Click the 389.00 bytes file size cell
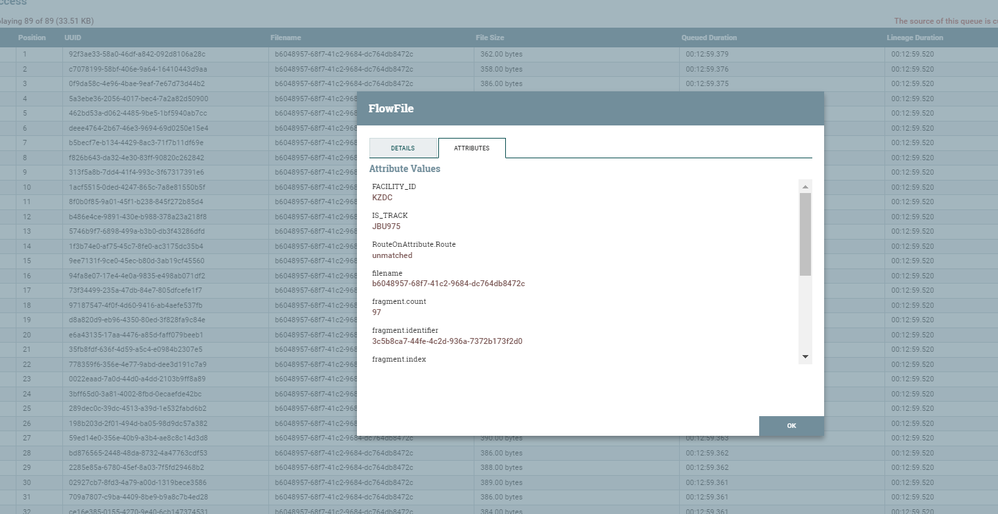The height and width of the screenshot is (514, 998). pos(502,482)
